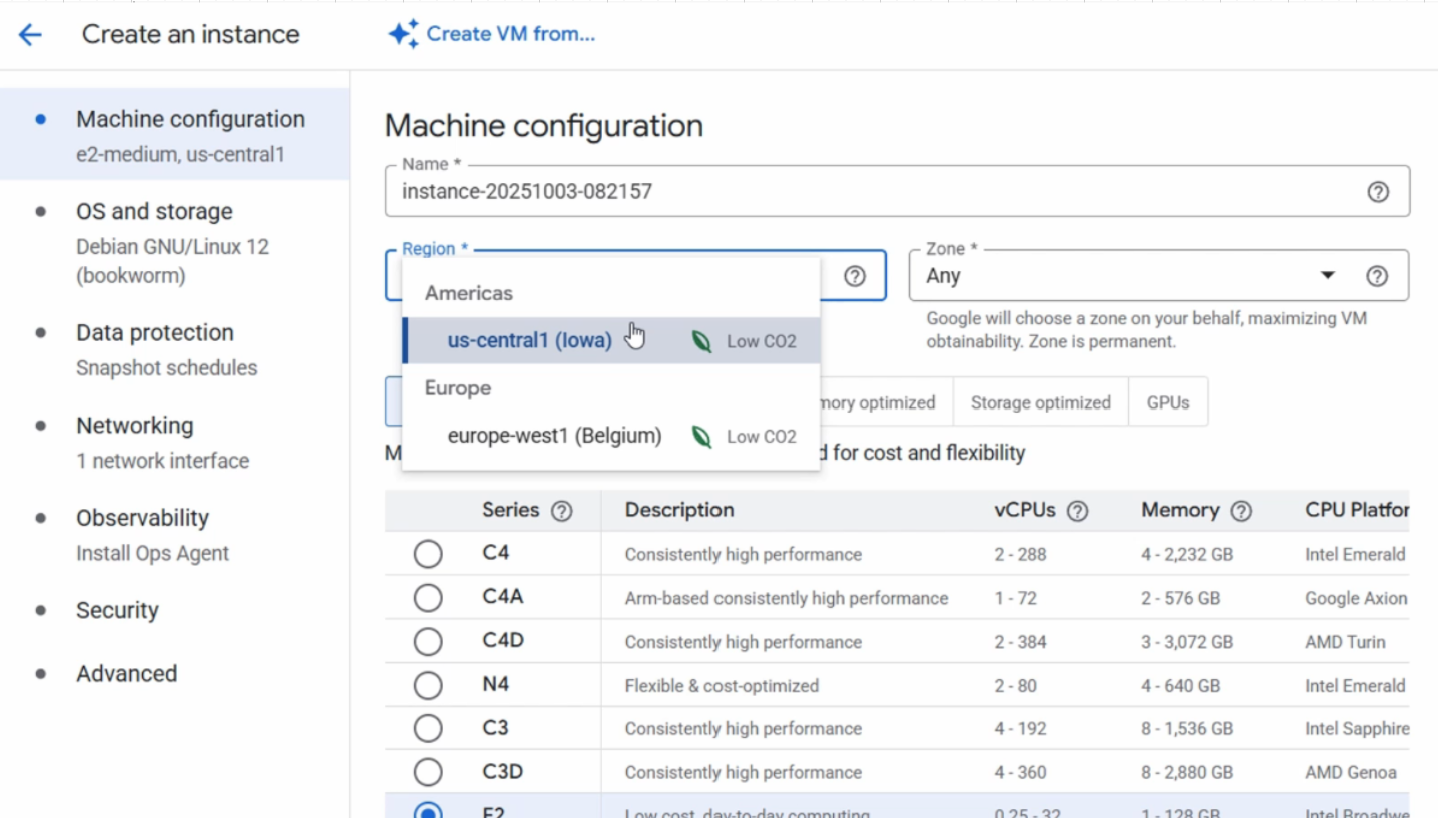Select the C4 series radio button
The image size is (1438, 818).
[428, 554]
